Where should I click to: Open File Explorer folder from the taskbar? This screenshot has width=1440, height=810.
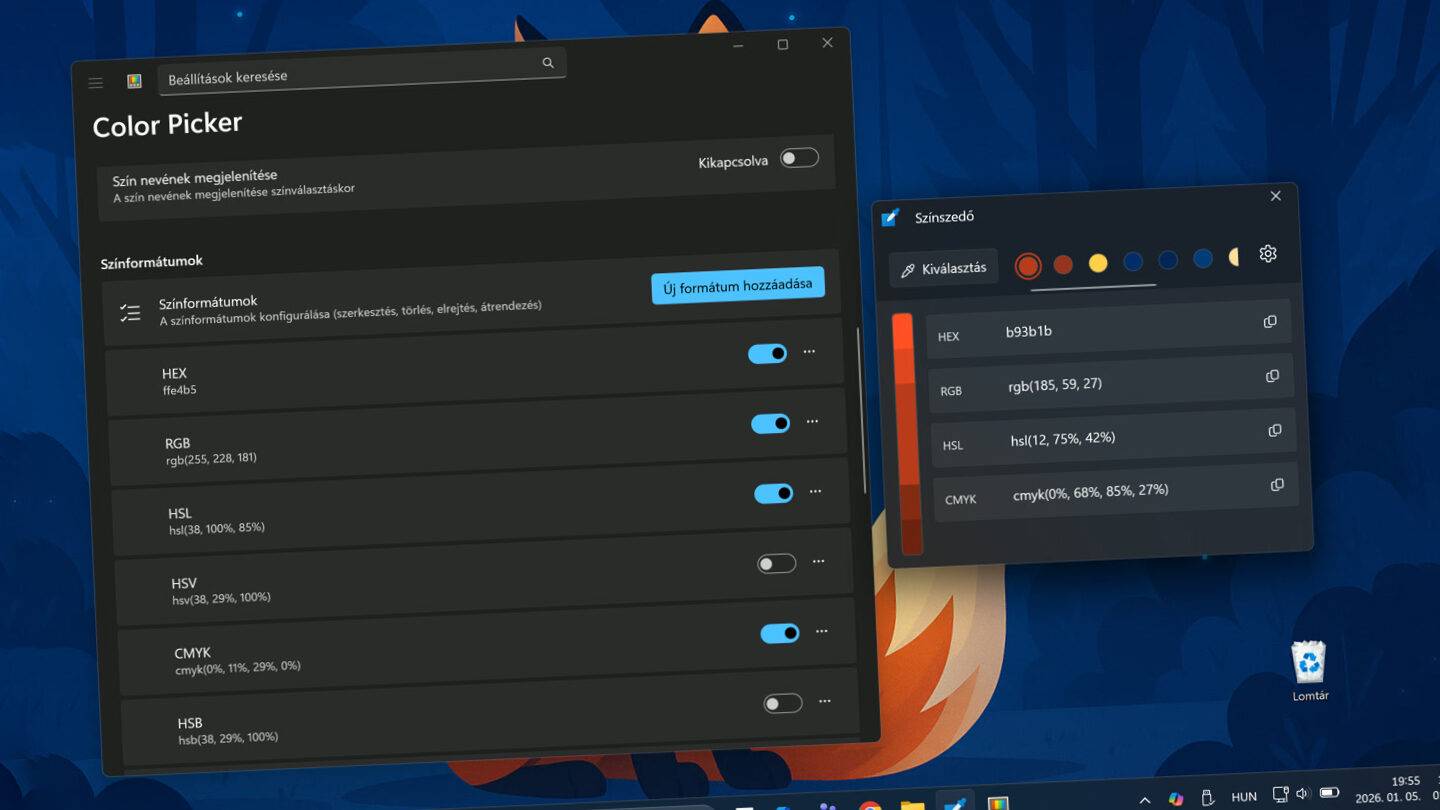[912, 804]
